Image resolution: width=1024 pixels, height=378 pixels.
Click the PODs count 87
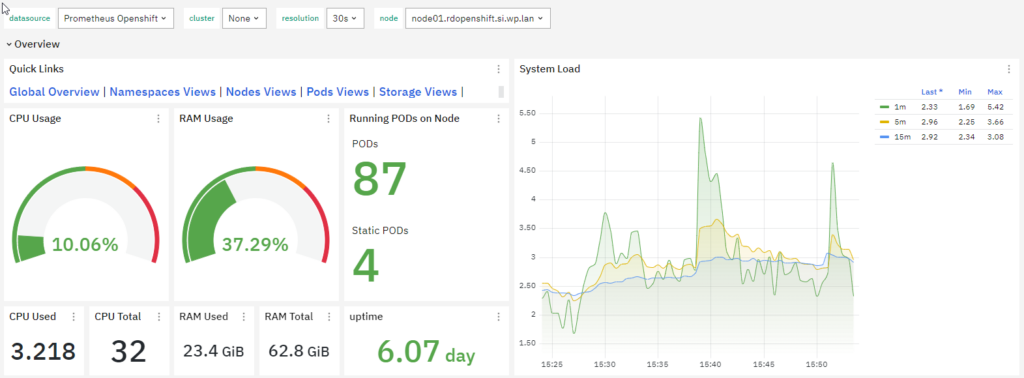[x=379, y=179]
